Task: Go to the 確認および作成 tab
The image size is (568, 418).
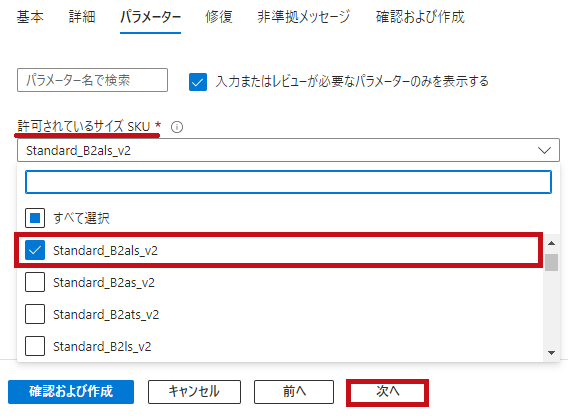Action: point(420,17)
